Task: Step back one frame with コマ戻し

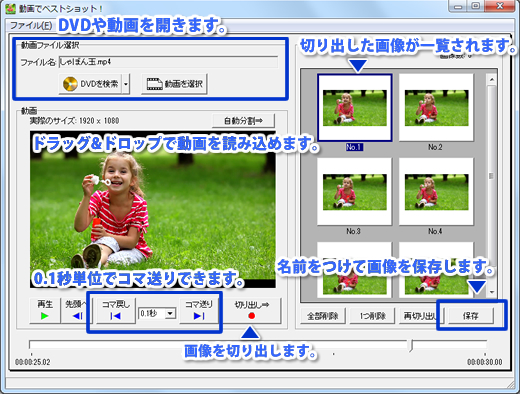Action: (115, 310)
